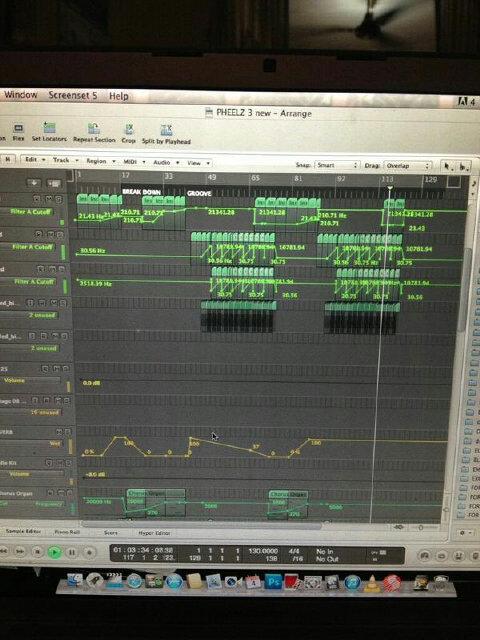Viewport: 480px width, 640px height.
Task: Click the add track plus button
Action: click(33, 182)
